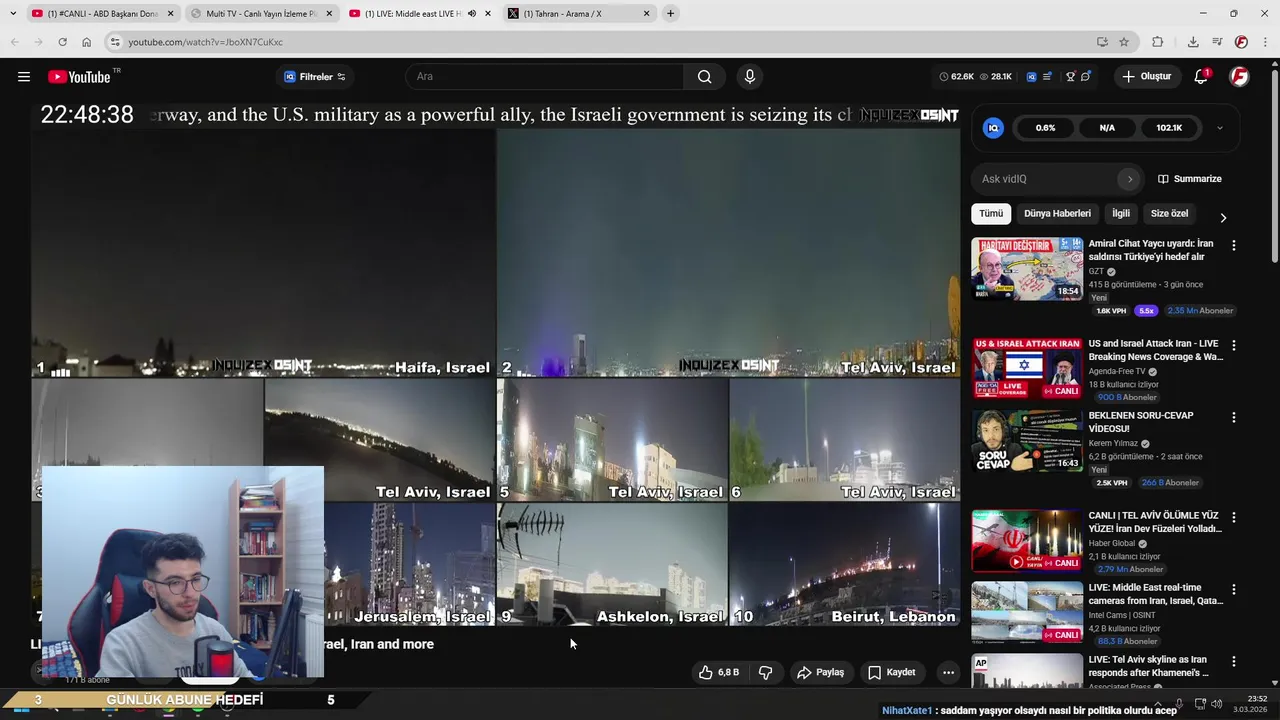
Task: Open Haber Global Tel Aviv live thumbnail
Action: tap(1027, 541)
